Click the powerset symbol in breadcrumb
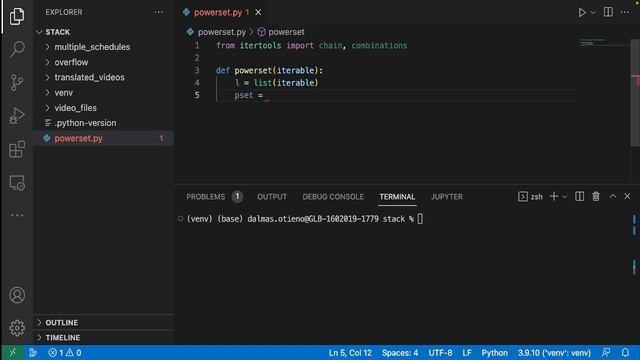Image resolution: width=640 pixels, height=360 pixels. coord(286,32)
